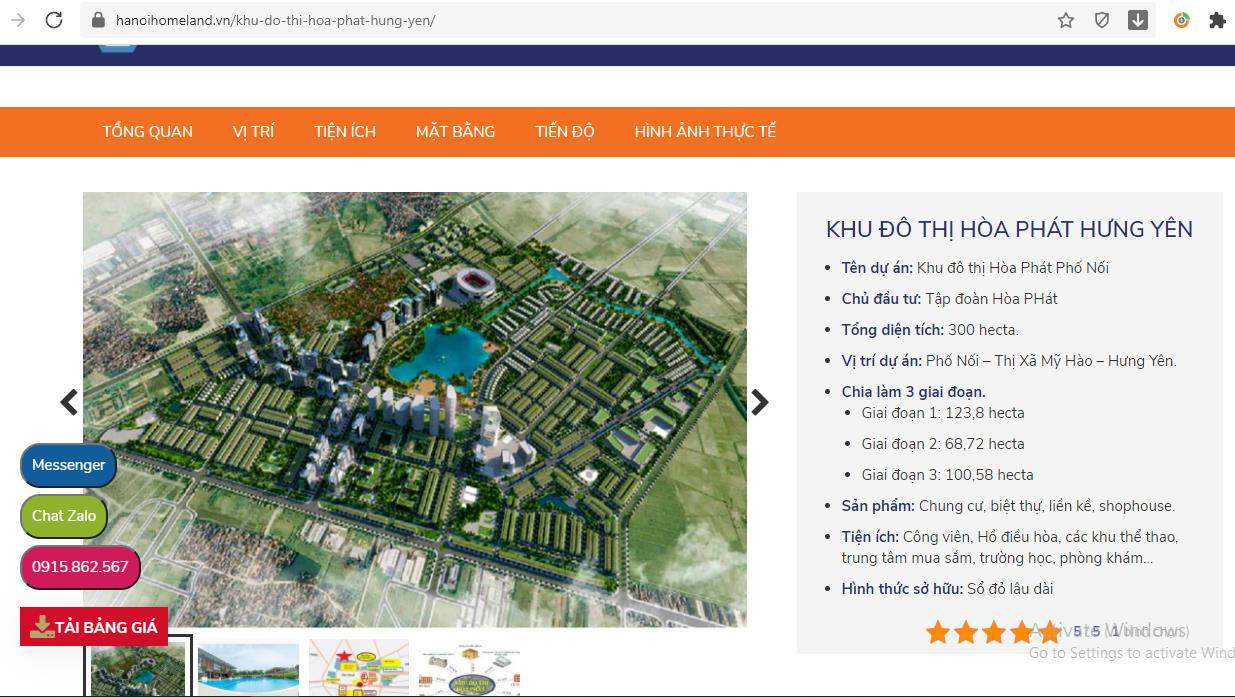Screen dimensions: 1235x697
Task: Bookmark this page with the star icon
Action: pyautogui.click(x=1066, y=20)
